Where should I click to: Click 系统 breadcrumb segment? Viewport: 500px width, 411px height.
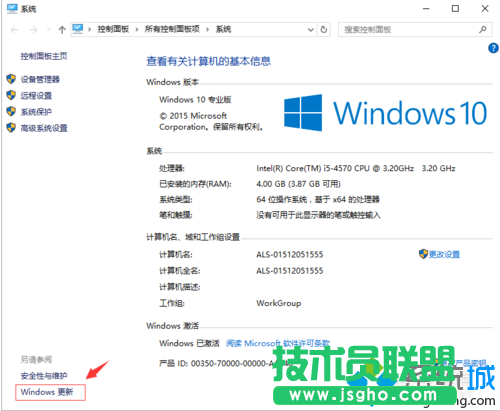(x=223, y=29)
